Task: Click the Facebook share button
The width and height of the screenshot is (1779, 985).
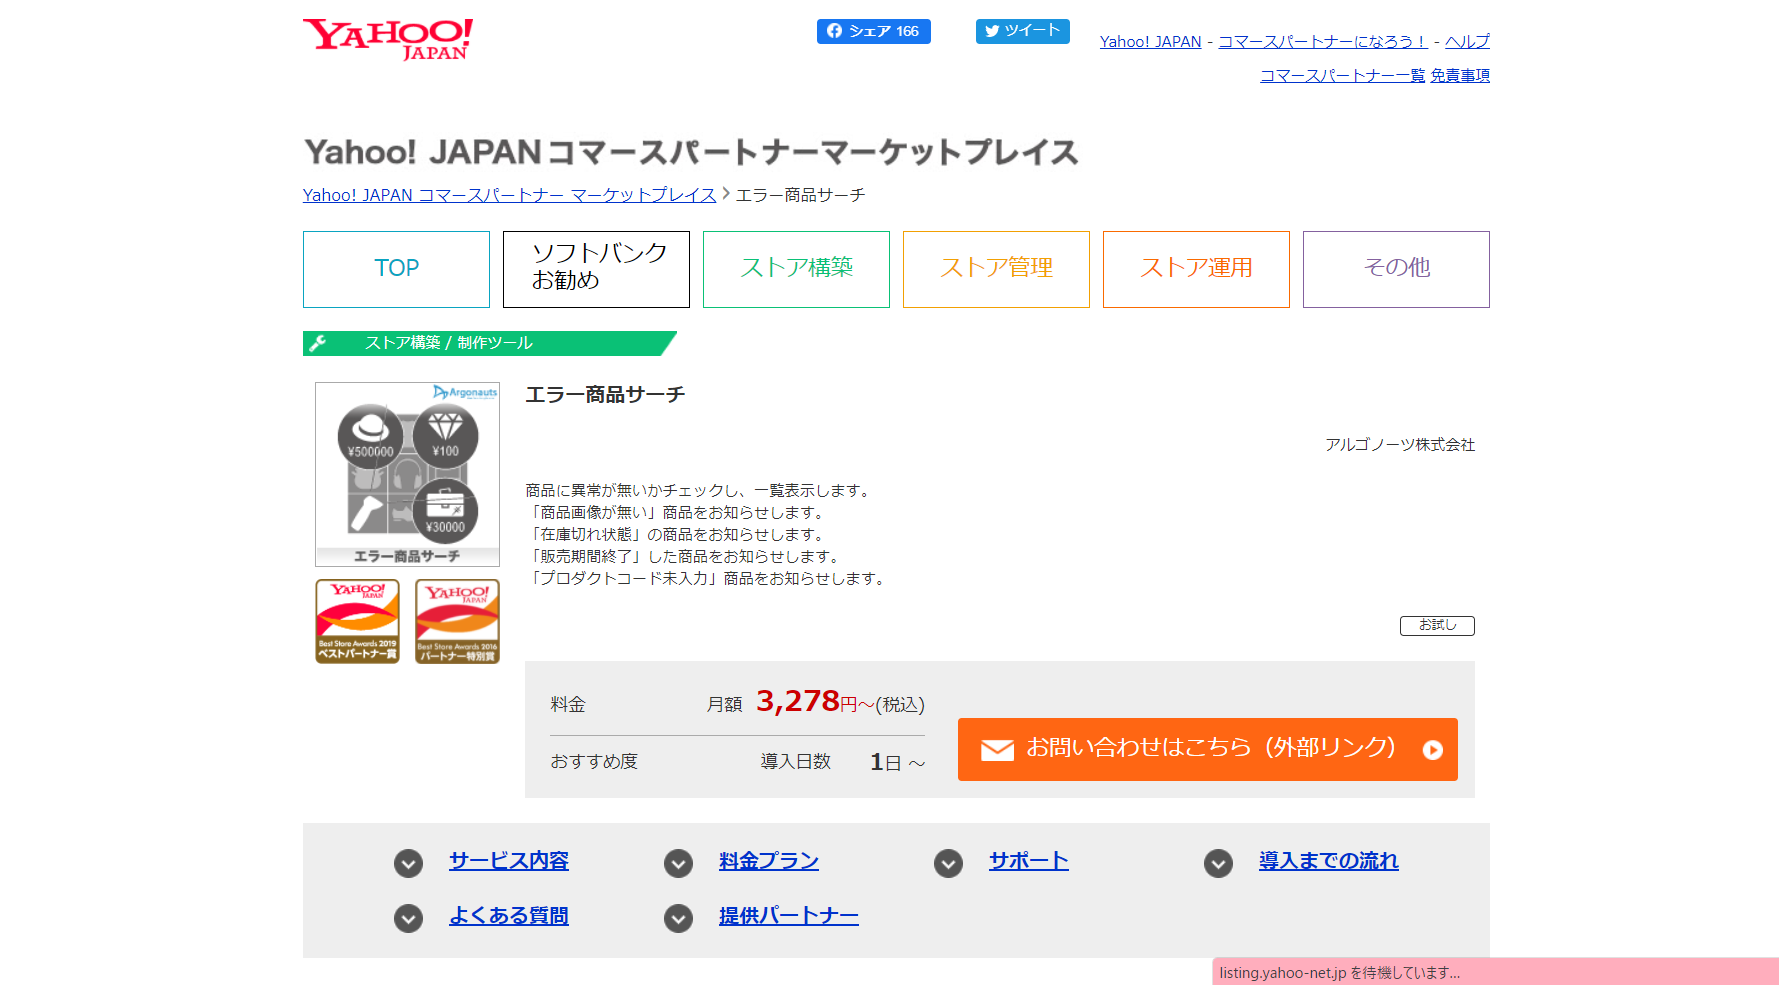Action: click(x=873, y=31)
